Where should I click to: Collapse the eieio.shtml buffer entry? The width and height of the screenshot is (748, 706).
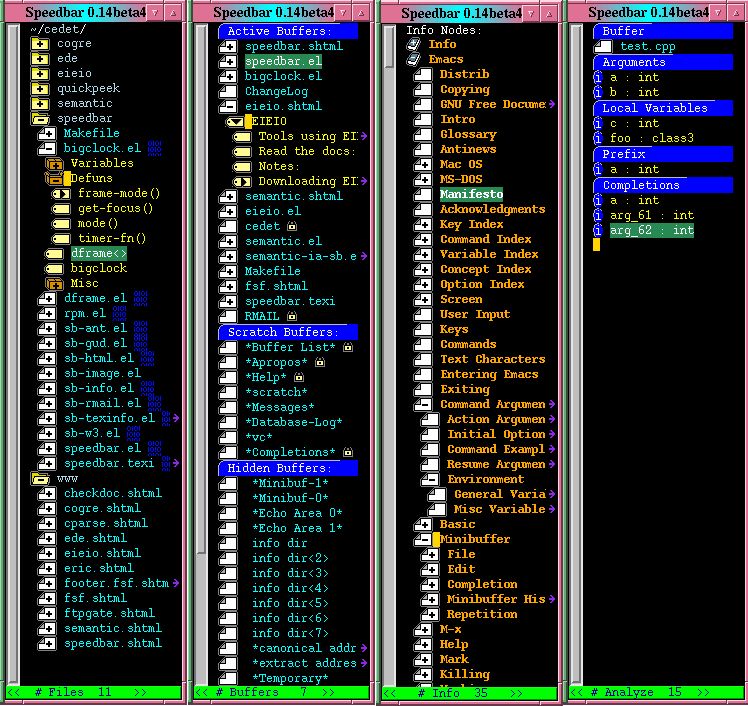[227, 106]
